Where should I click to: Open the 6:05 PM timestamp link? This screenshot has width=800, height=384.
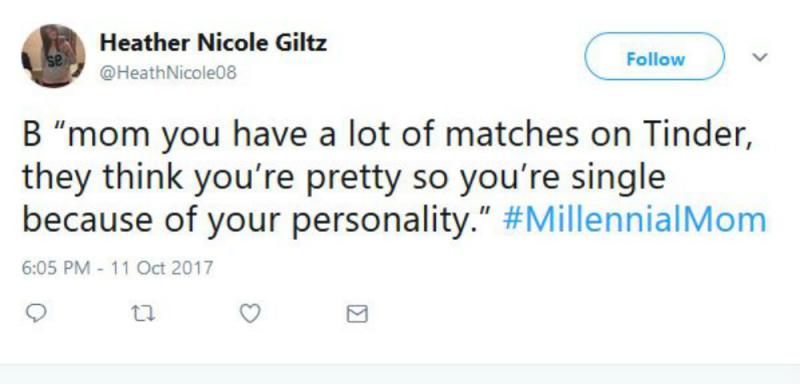coord(56,267)
